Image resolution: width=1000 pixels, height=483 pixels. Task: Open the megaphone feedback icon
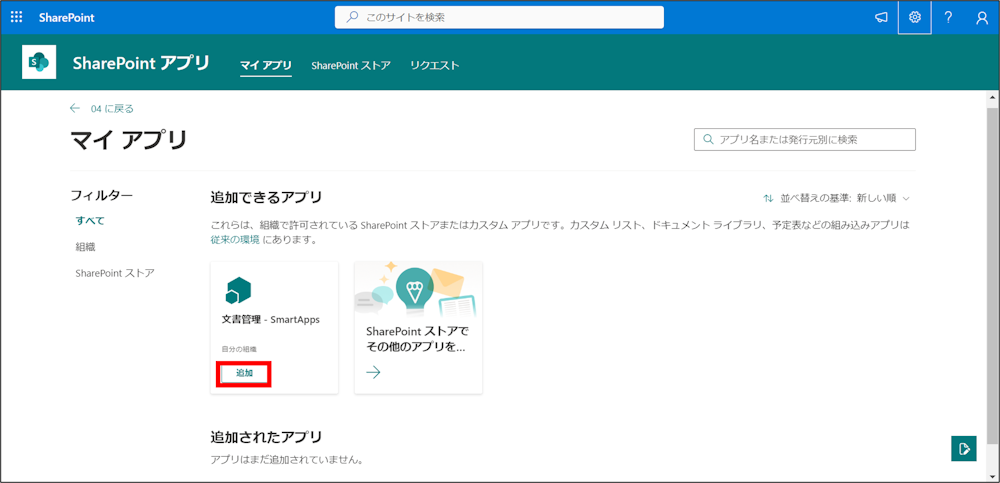point(881,18)
